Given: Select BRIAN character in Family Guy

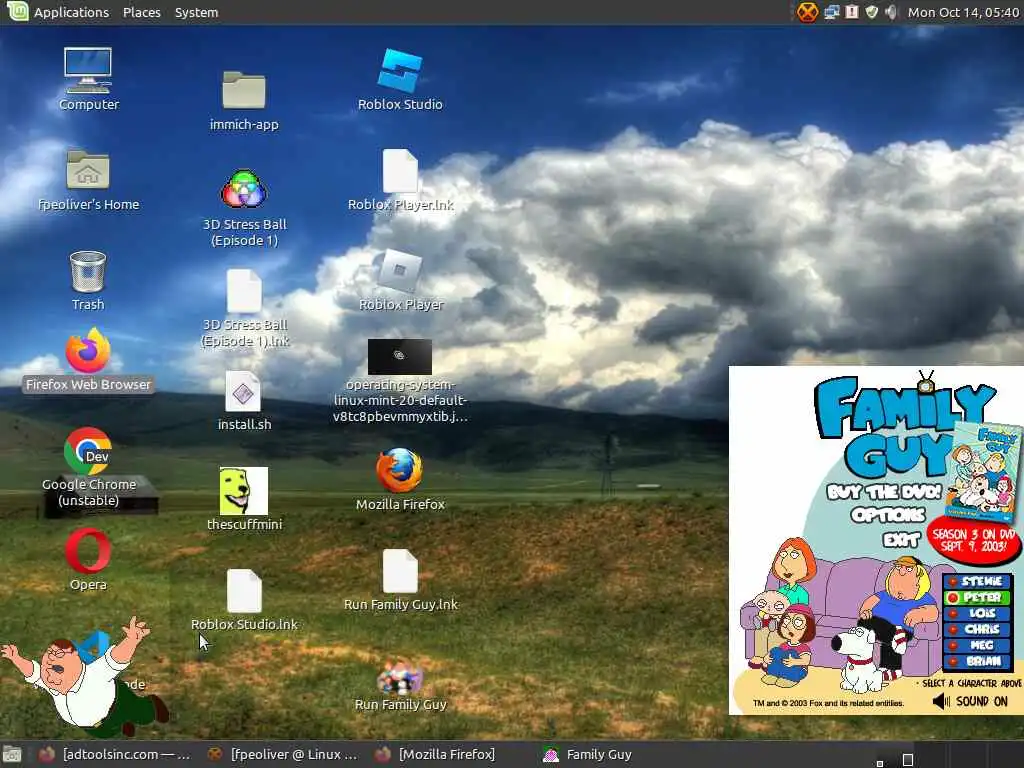Looking at the screenshot, I should point(978,661).
